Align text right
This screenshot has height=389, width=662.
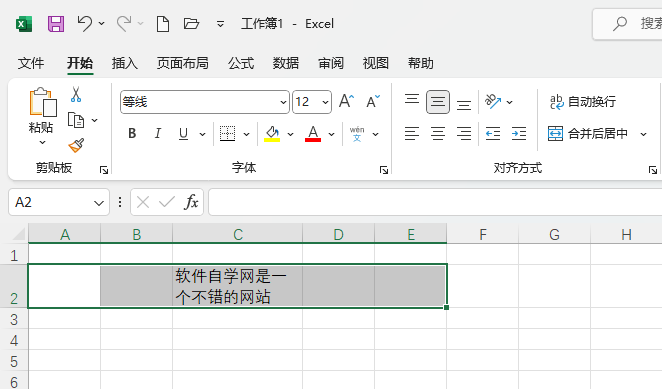click(464, 134)
